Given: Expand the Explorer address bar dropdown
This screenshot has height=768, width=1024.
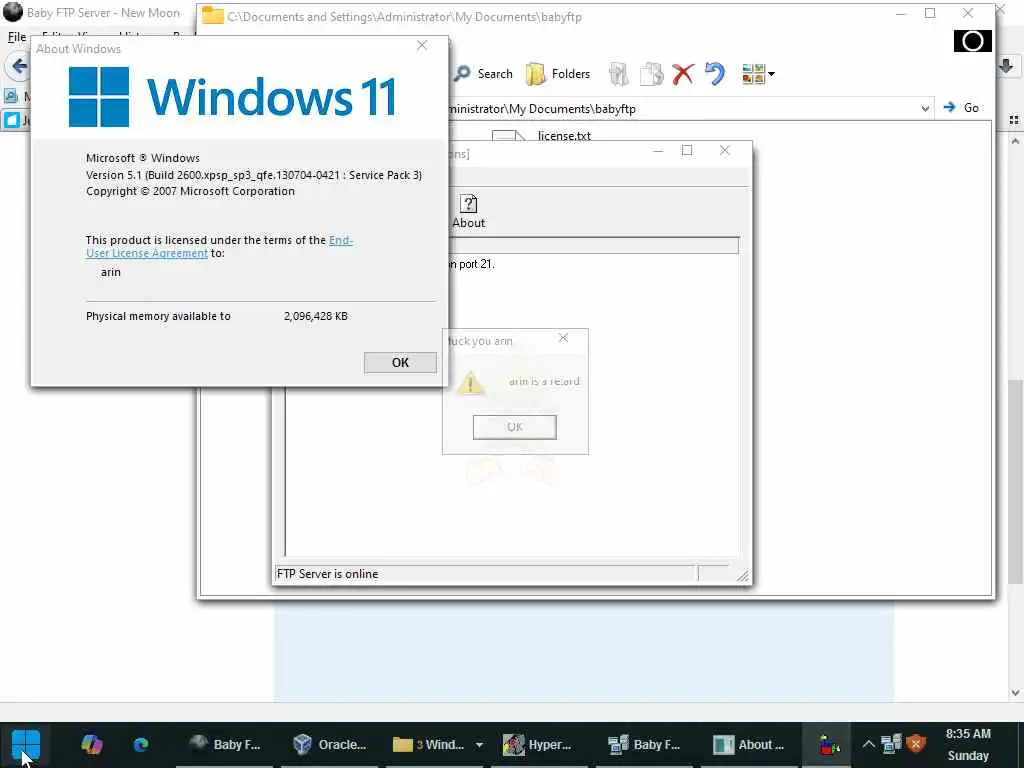Looking at the screenshot, I should click(925, 108).
